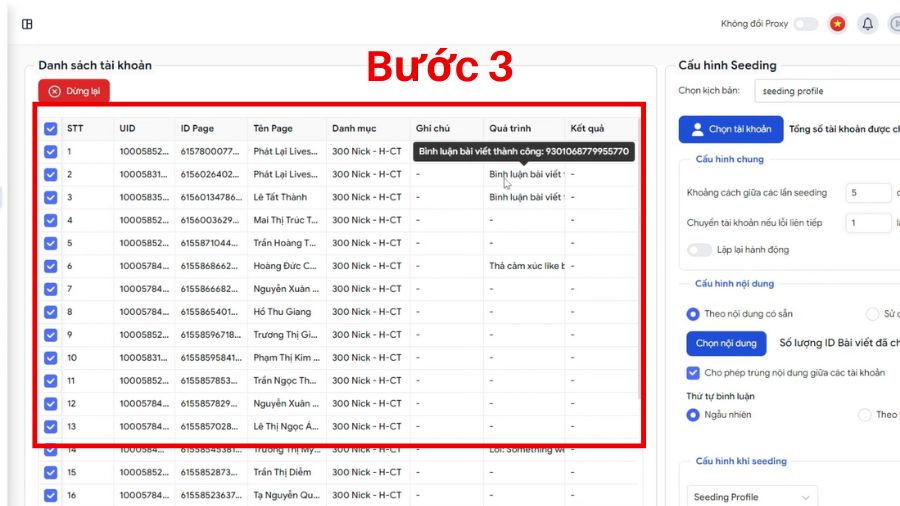
Task: Uncheck the checkbox for row 10
Action: pos(51,358)
